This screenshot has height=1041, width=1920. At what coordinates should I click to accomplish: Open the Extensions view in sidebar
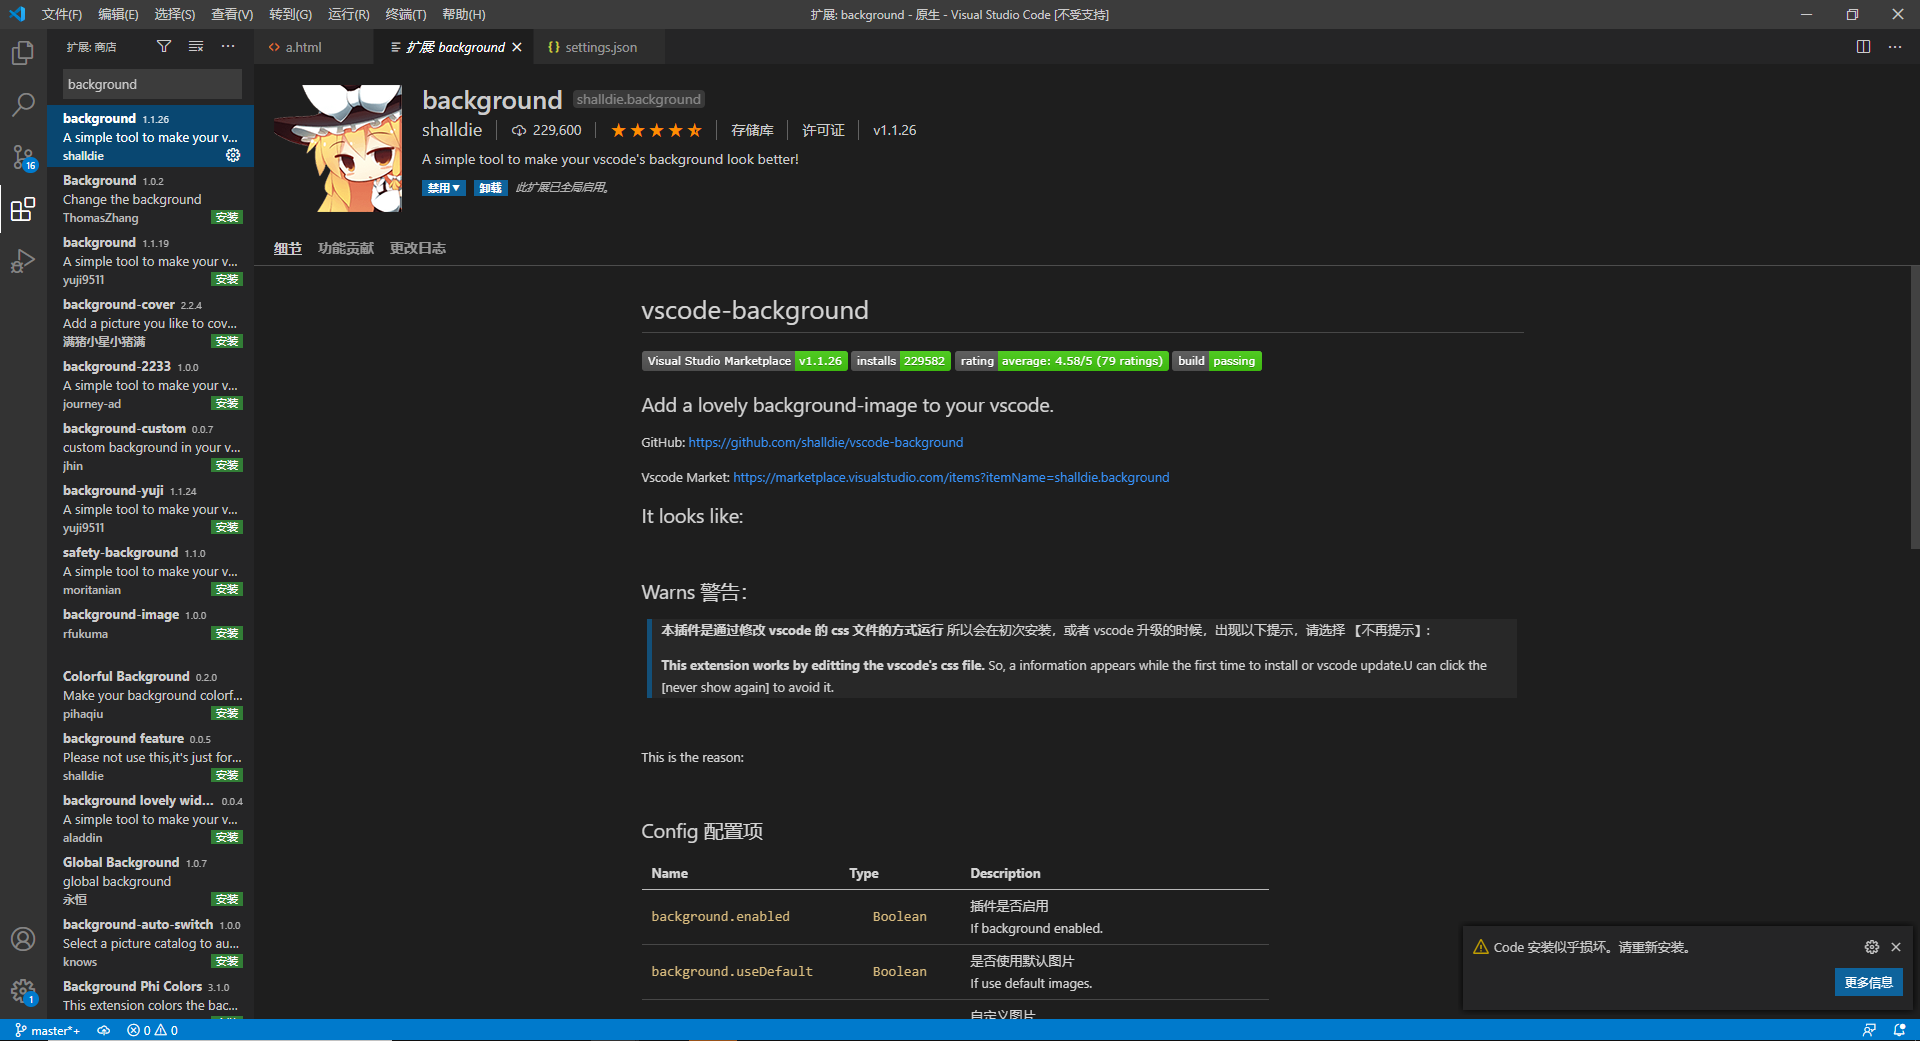coord(22,209)
